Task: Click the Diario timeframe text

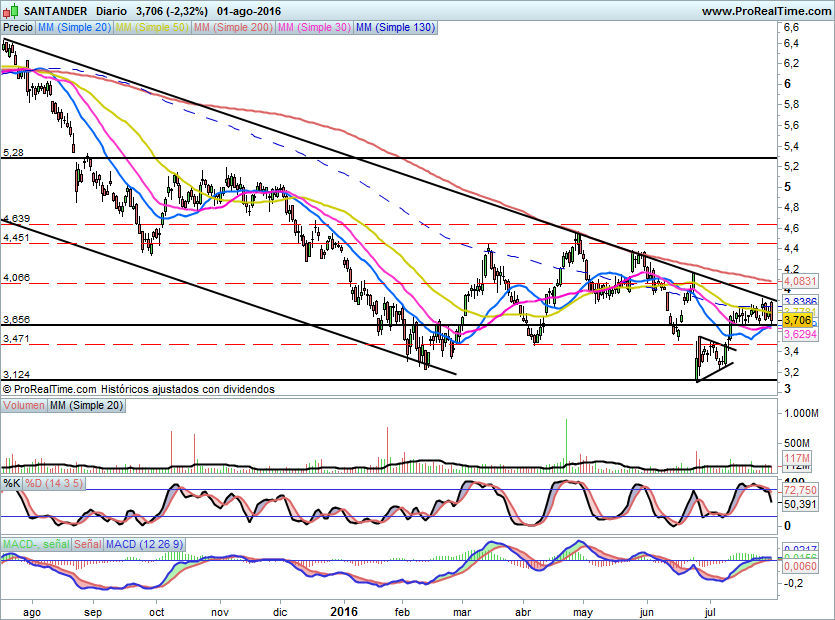Action: (x=111, y=11)
